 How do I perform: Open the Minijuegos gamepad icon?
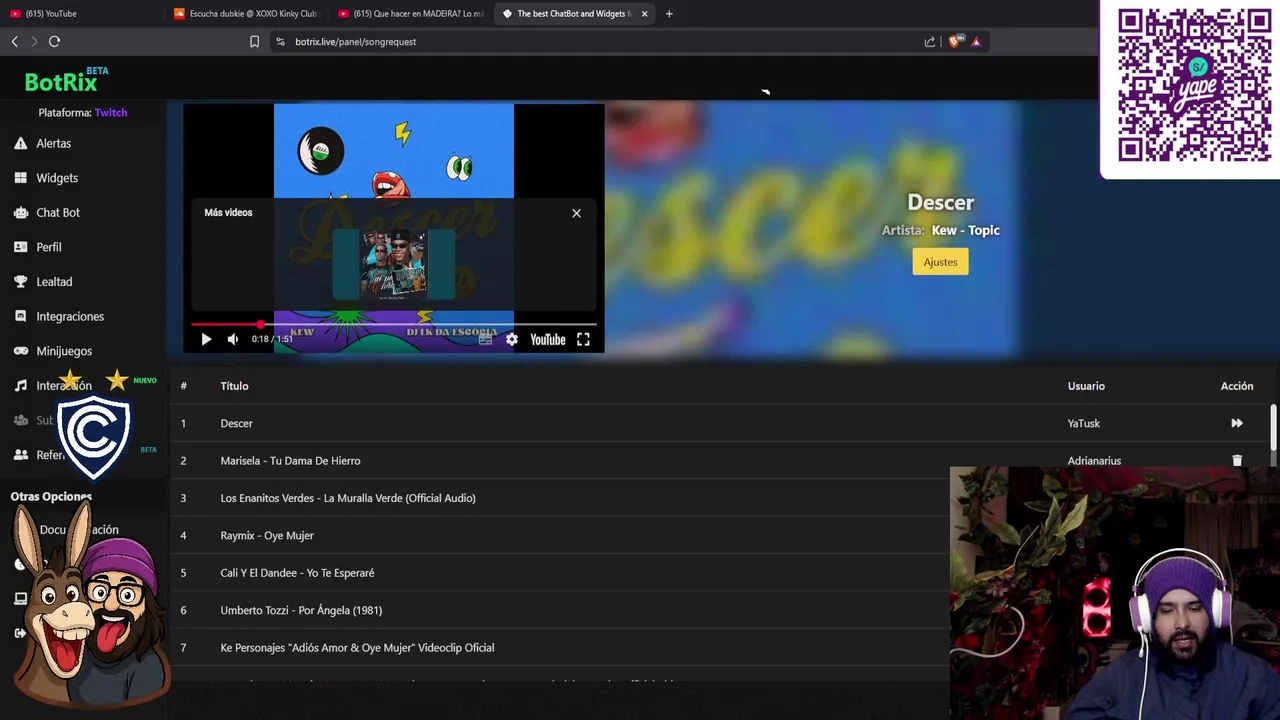tap(20, 351)
